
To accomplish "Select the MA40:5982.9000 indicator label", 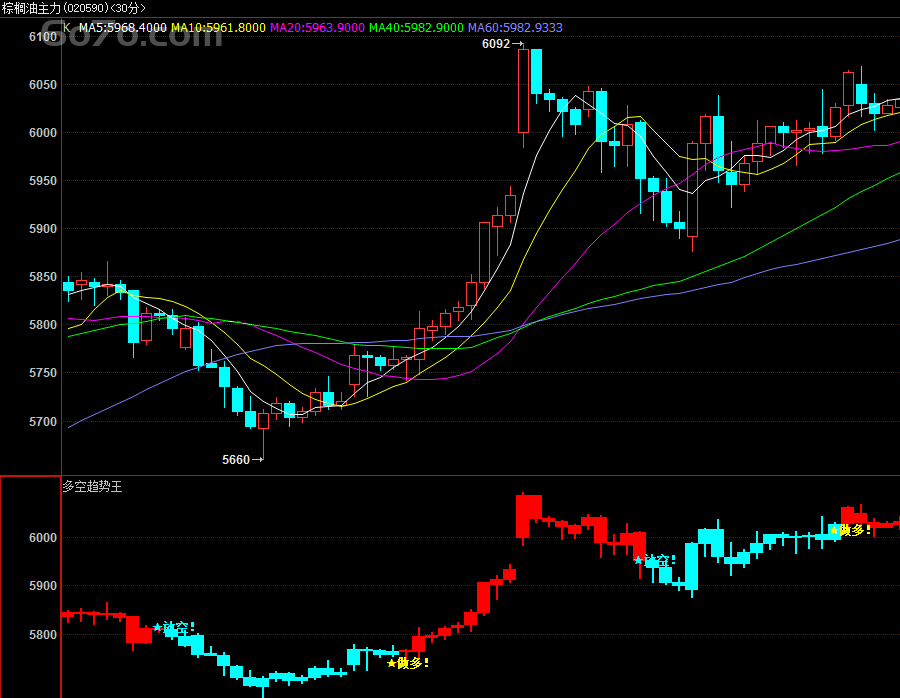I will click(x=416, y=28).
